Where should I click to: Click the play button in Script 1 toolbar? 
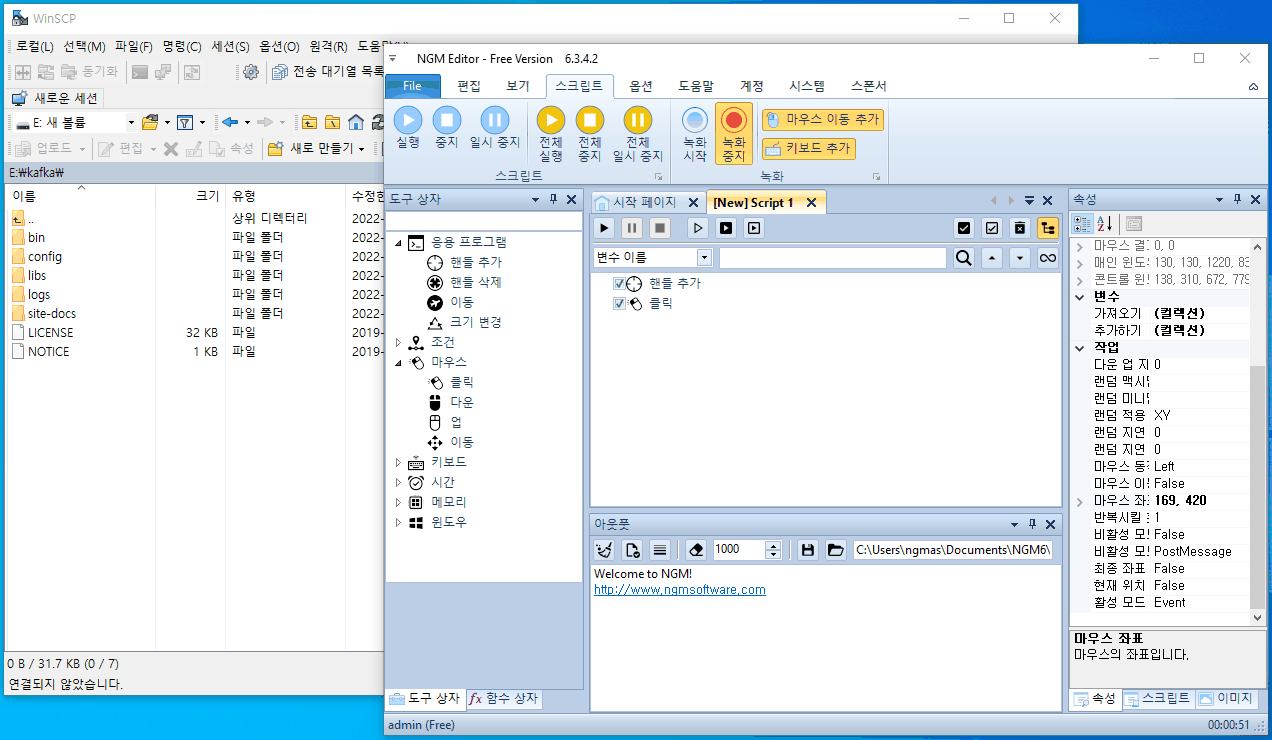point(604,228)
